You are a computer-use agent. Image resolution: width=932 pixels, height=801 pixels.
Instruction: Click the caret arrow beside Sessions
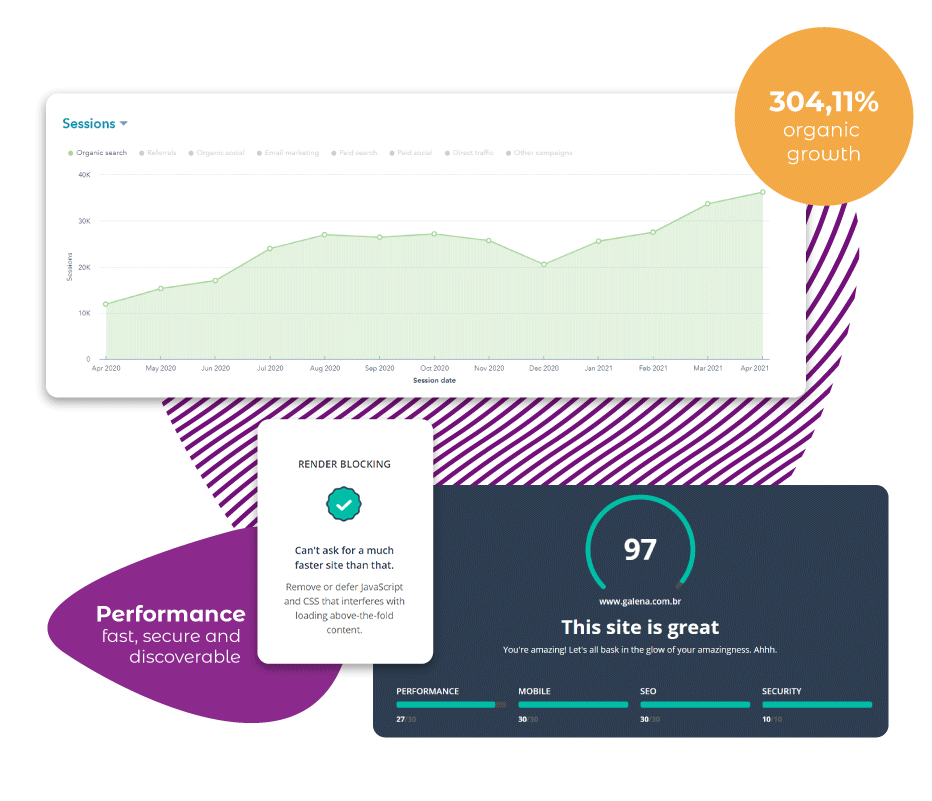pos(124,124)
